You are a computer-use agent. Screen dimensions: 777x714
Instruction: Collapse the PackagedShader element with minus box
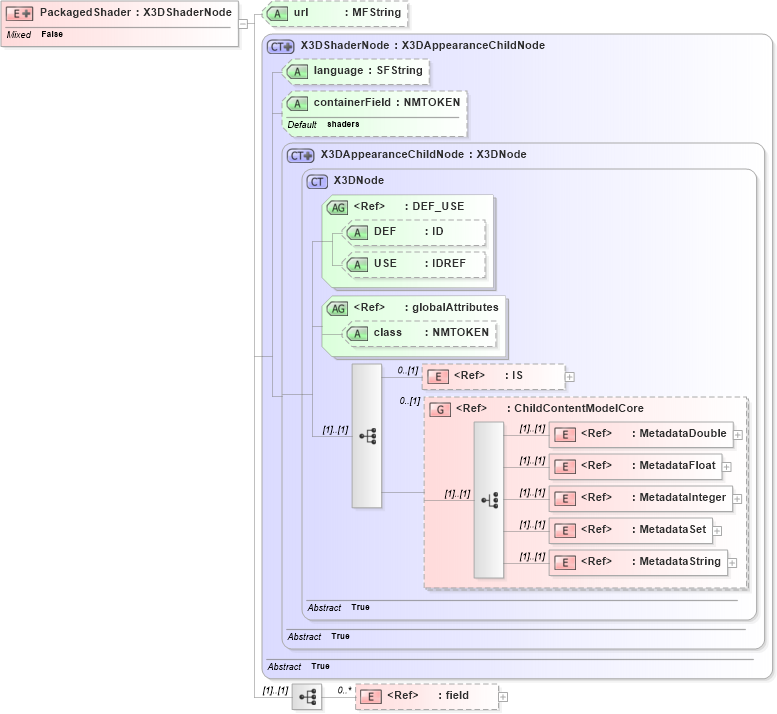[x=243, y=23]
